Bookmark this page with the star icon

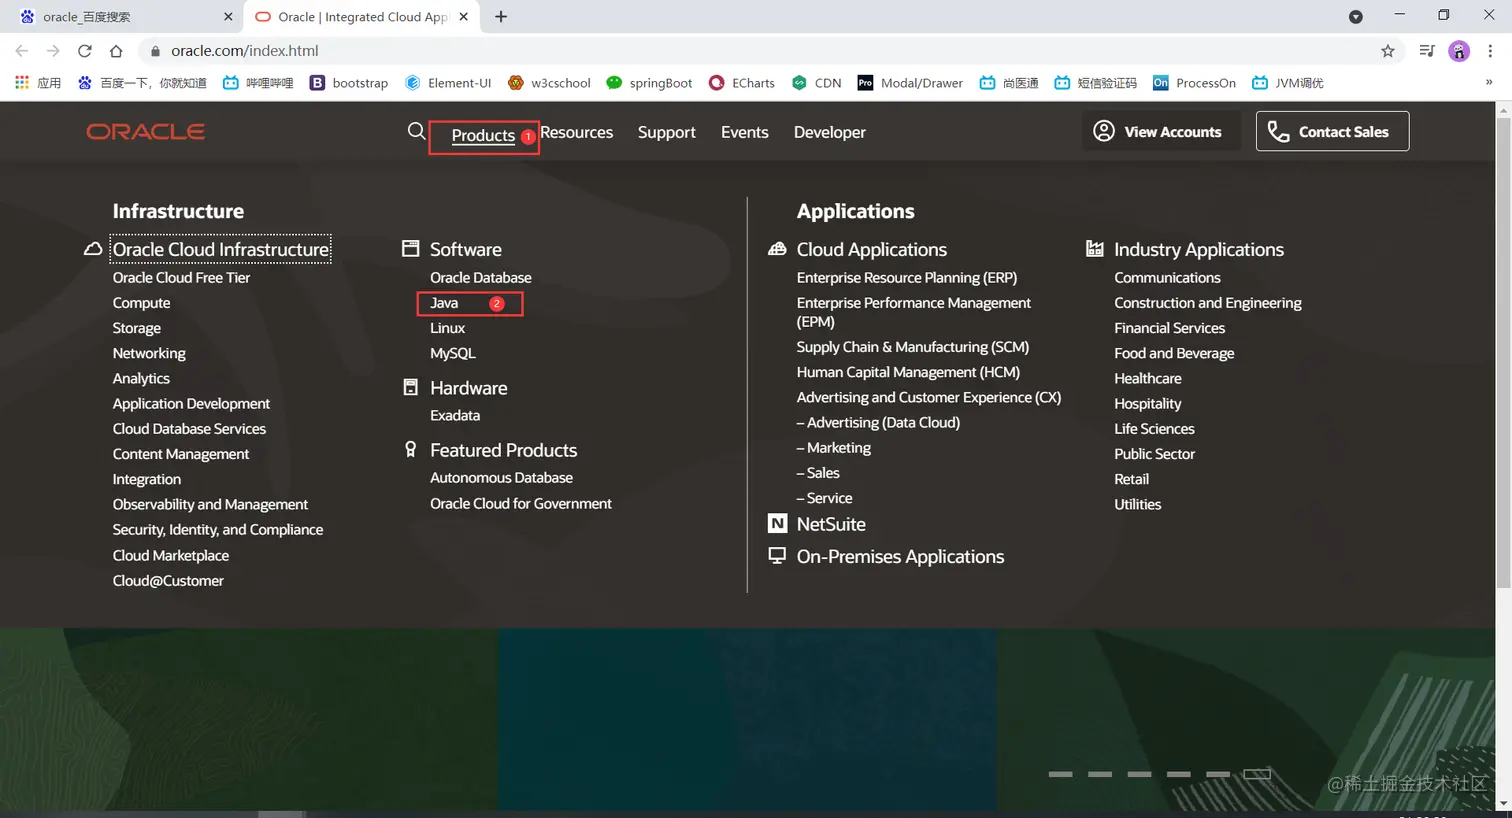1388,51
